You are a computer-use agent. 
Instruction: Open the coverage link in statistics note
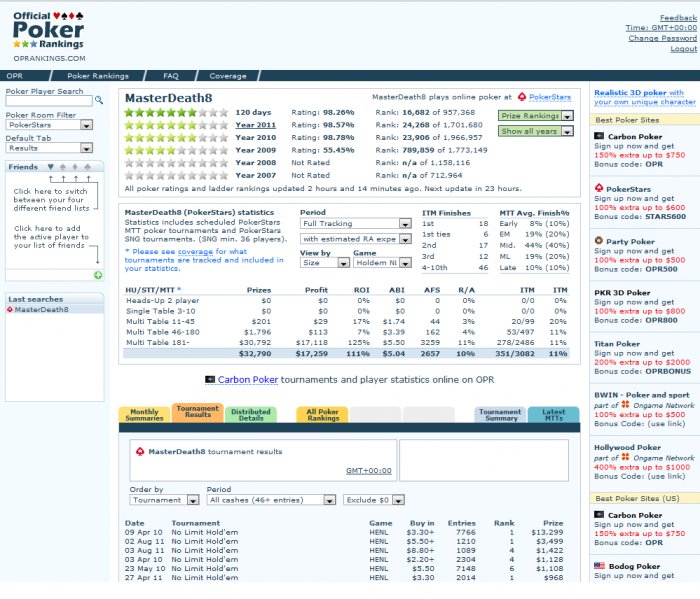pos(195,252)
